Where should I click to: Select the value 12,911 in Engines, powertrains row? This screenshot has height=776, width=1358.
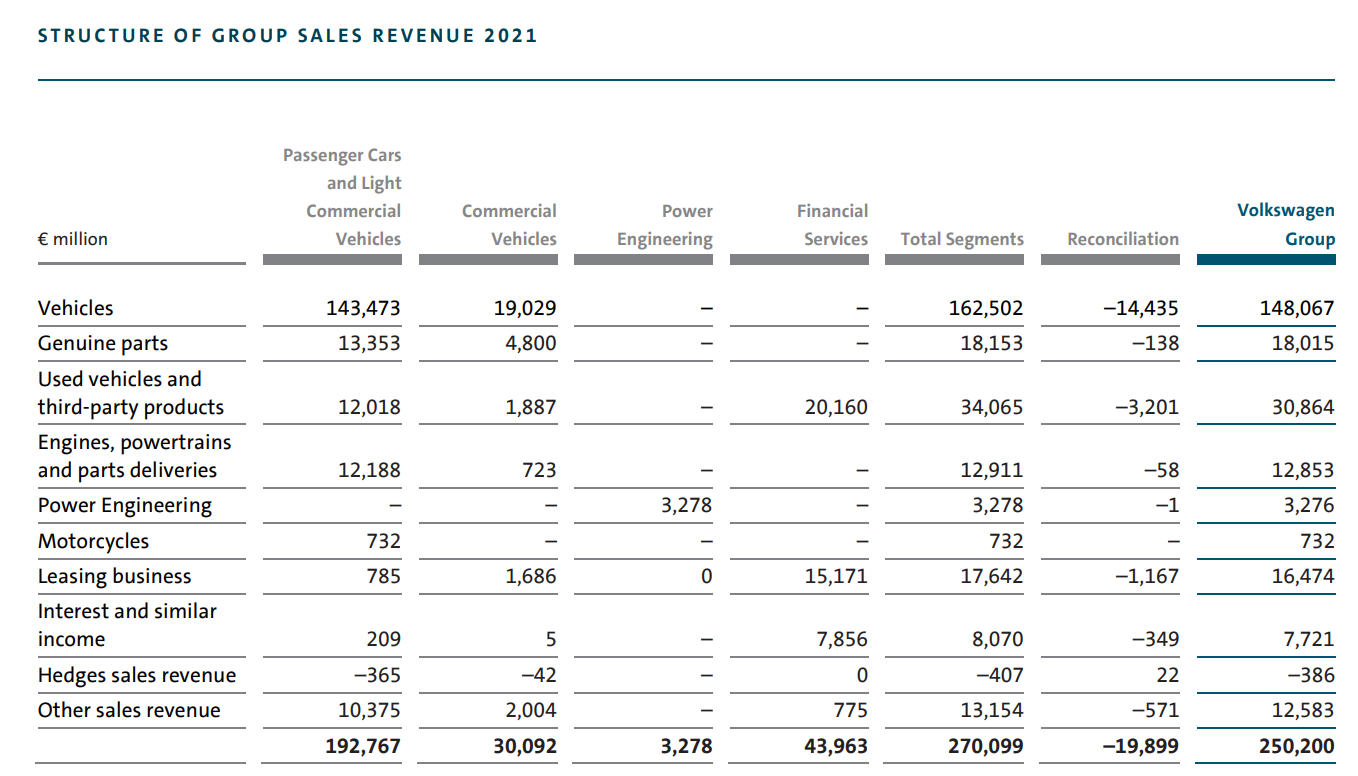(x=990, y=470)
